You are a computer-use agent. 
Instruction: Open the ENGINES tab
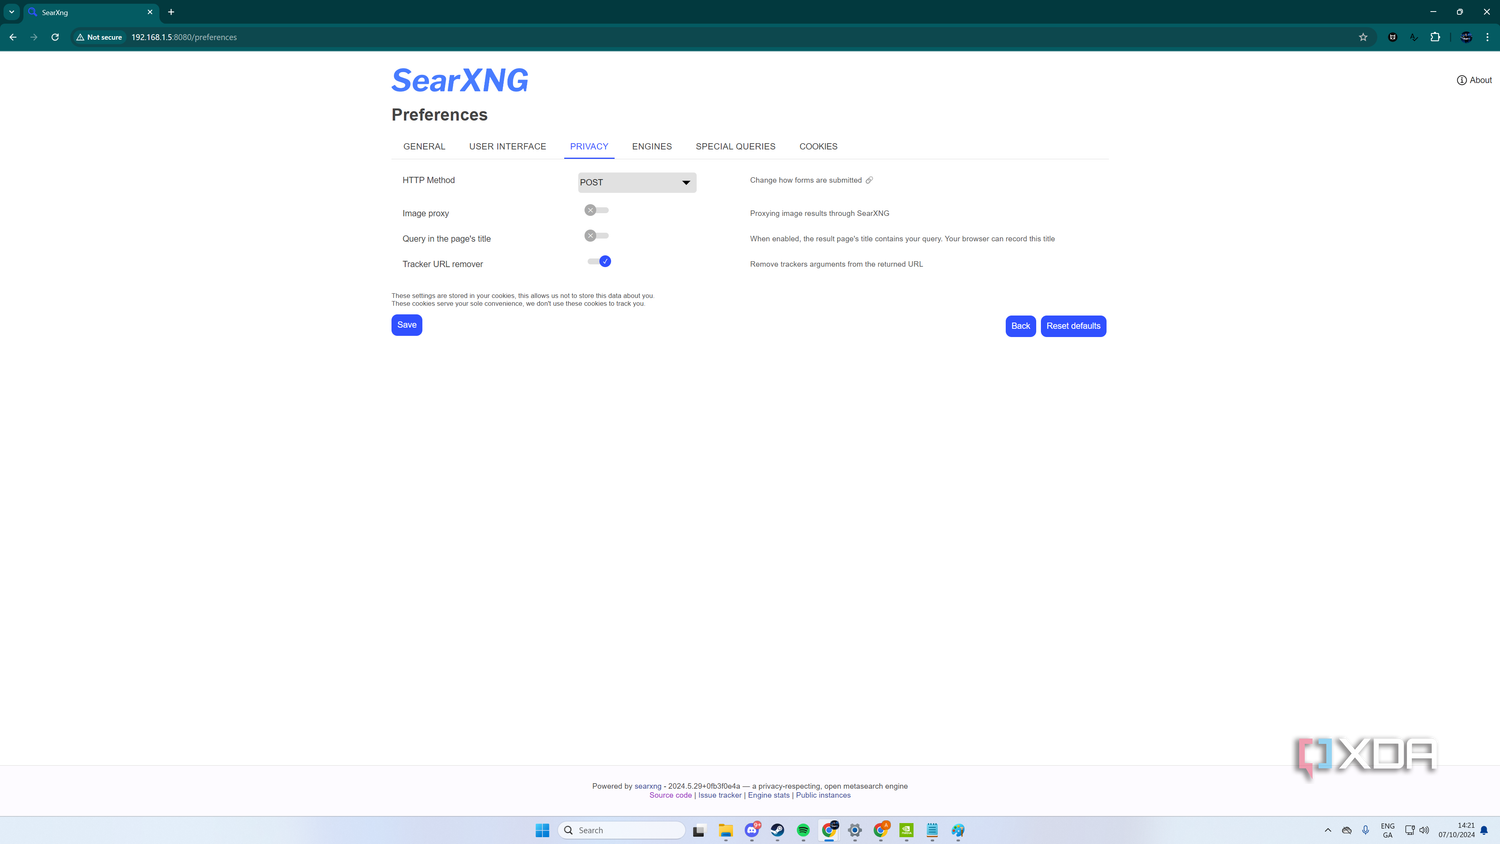[x=652, y=146]
